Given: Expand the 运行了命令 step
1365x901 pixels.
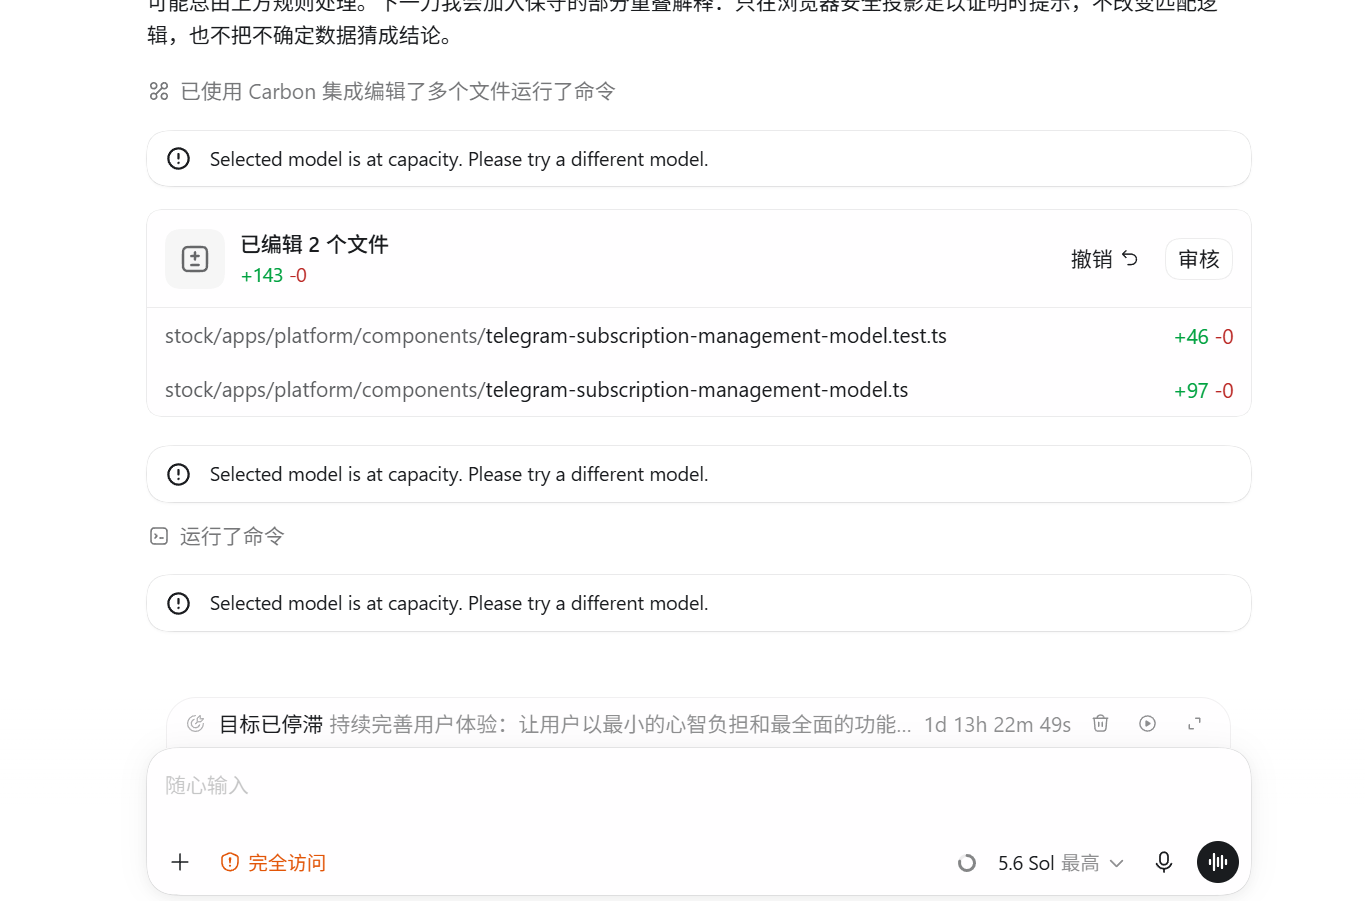Looking at the screenshot, I should [x=232, y=536].
